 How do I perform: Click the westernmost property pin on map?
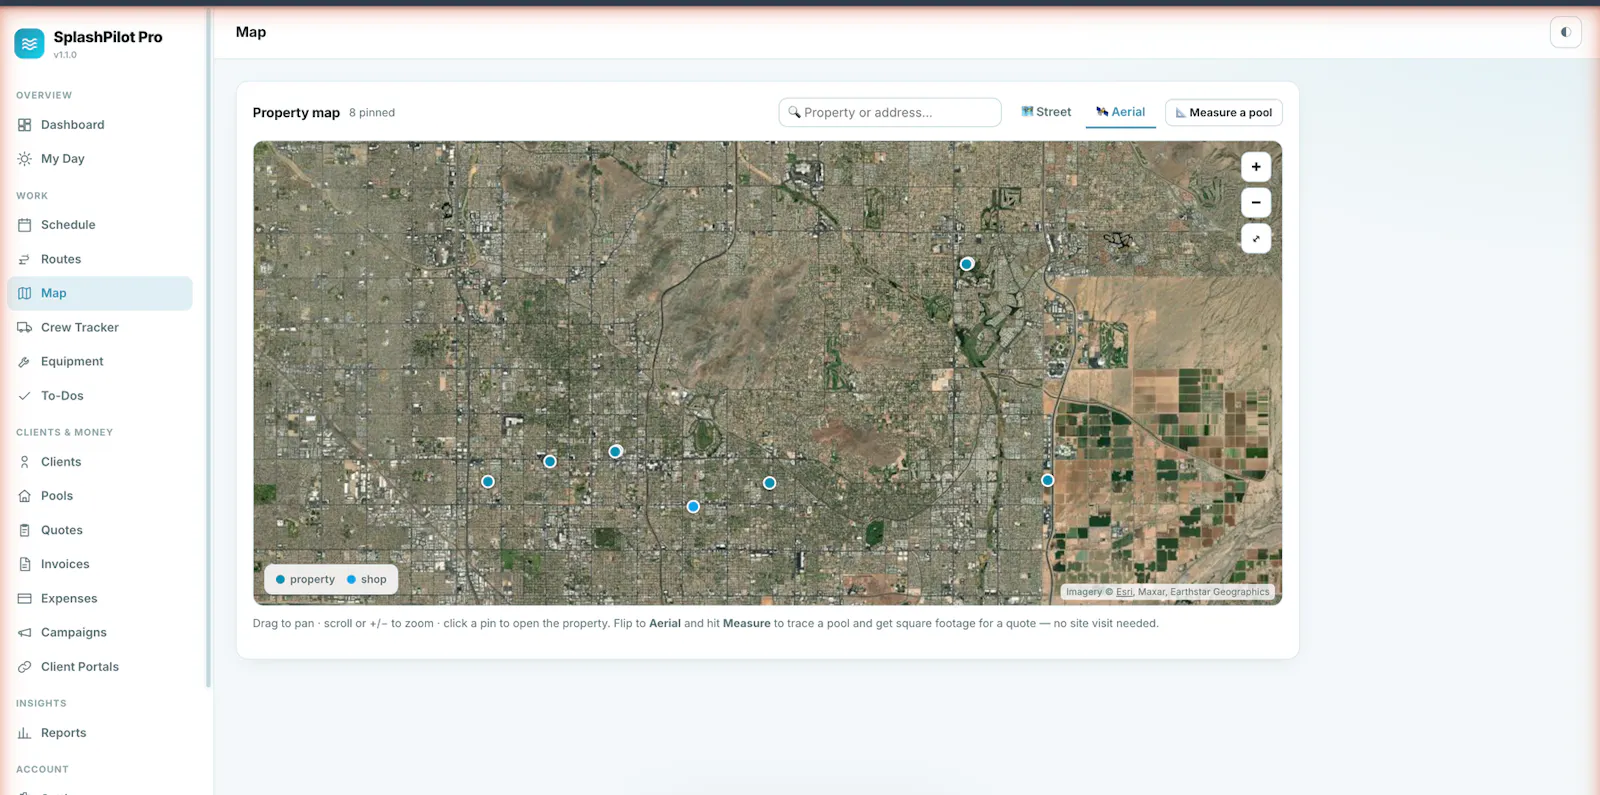488,482
